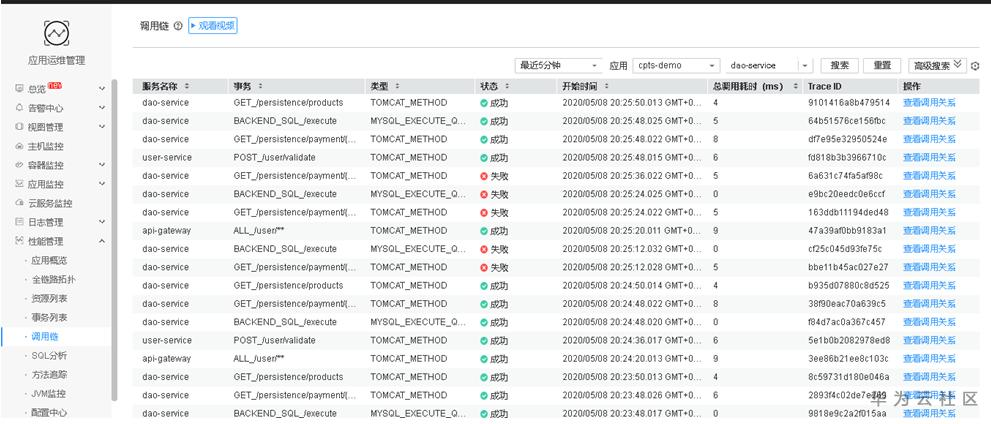
Task: Click Trace ID 163ddb11194ded48 cell
Action: (848, 212)
